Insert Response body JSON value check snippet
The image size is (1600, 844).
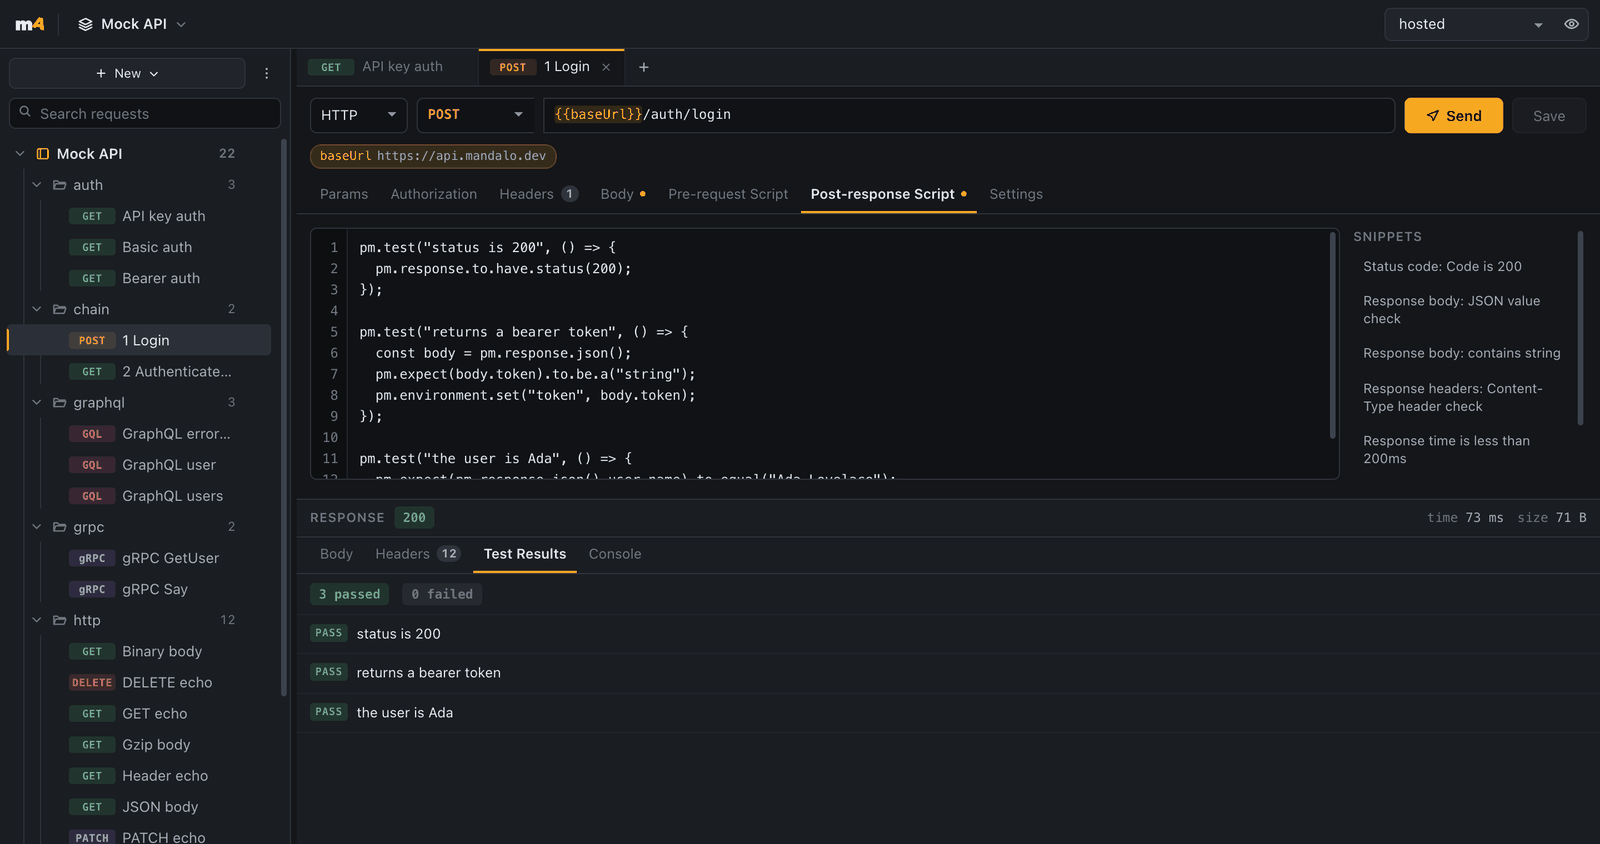(x=1451, y=310)
